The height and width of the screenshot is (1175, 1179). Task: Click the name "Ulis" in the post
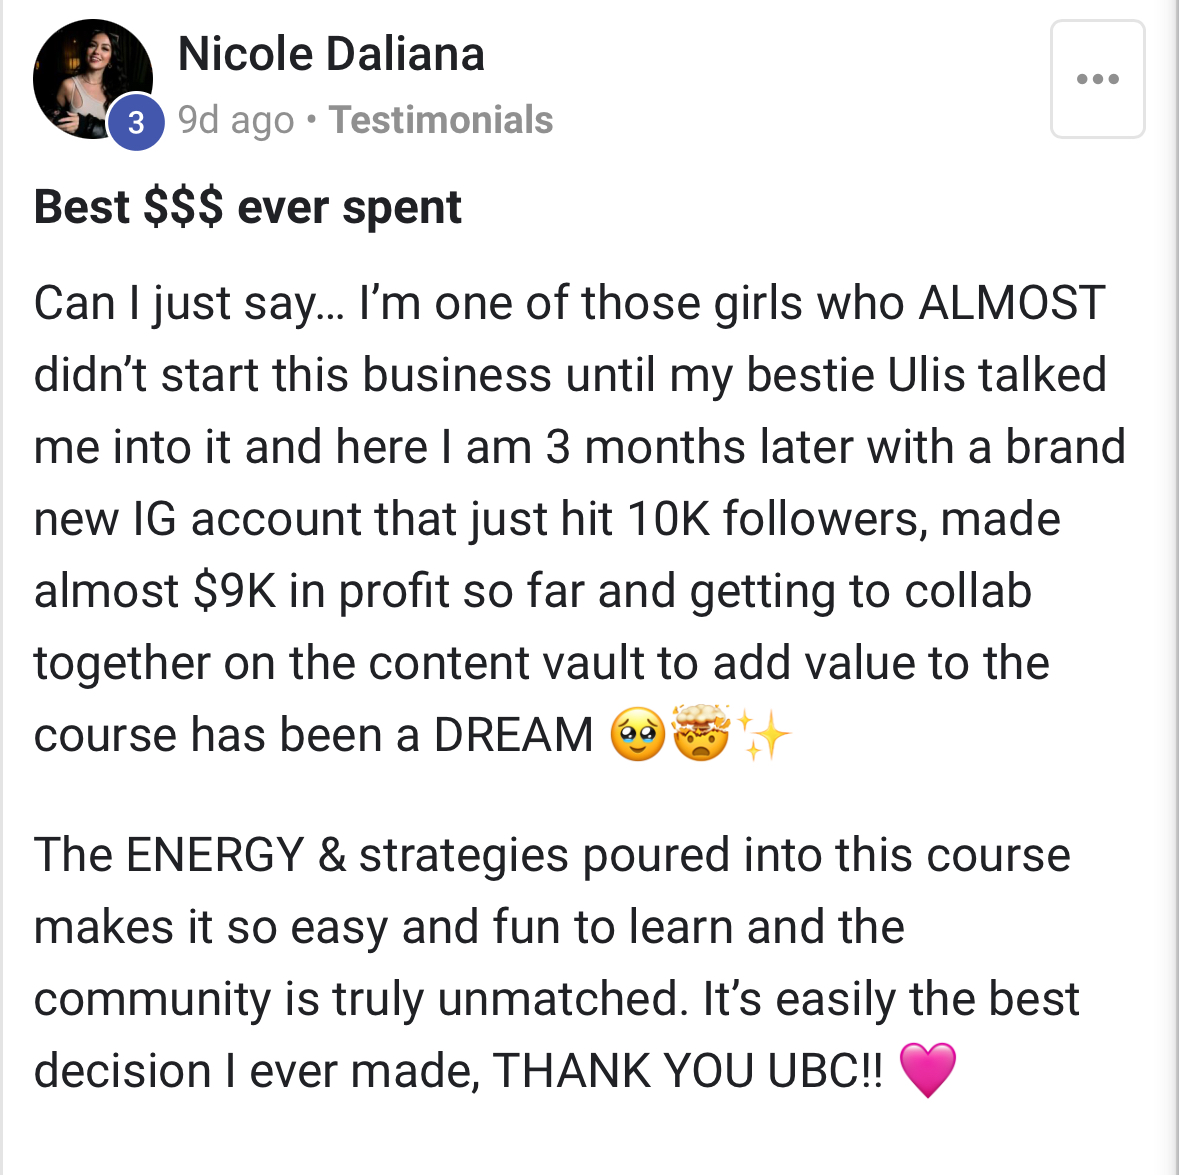[926, 375]
